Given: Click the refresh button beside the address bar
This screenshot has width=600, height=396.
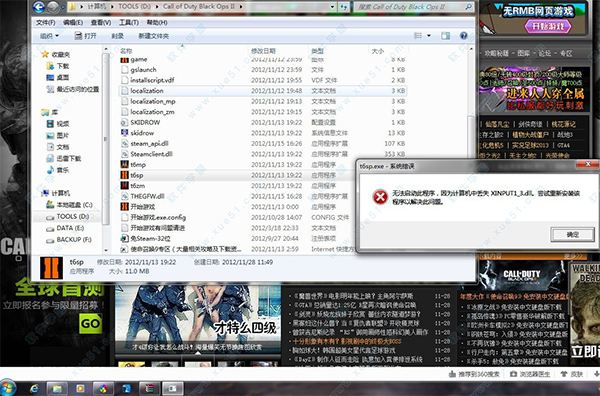Looking at the screenshot, I should click(344, 7).
